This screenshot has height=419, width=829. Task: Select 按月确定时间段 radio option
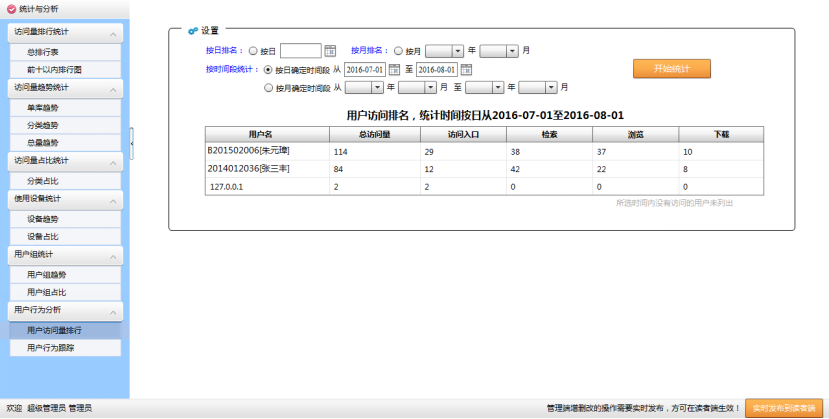pos(267,88)
